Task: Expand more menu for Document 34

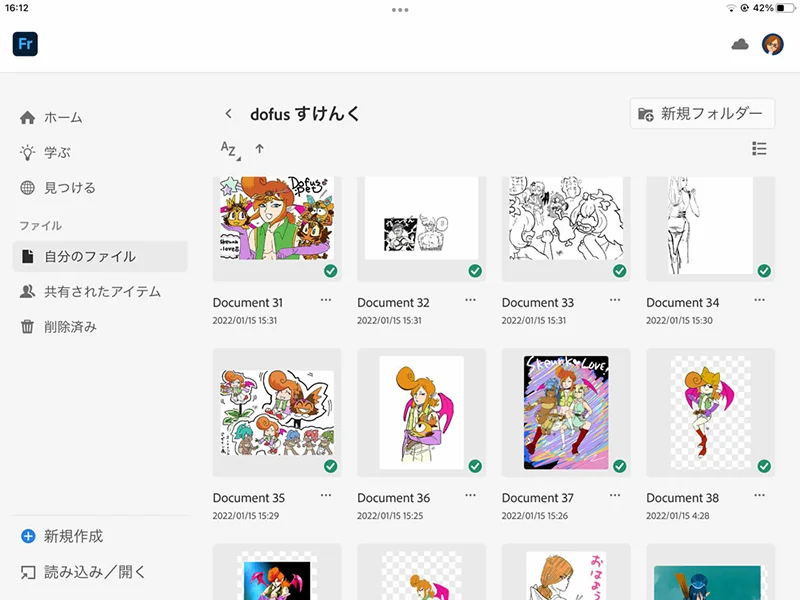Action: click(759, 300)
